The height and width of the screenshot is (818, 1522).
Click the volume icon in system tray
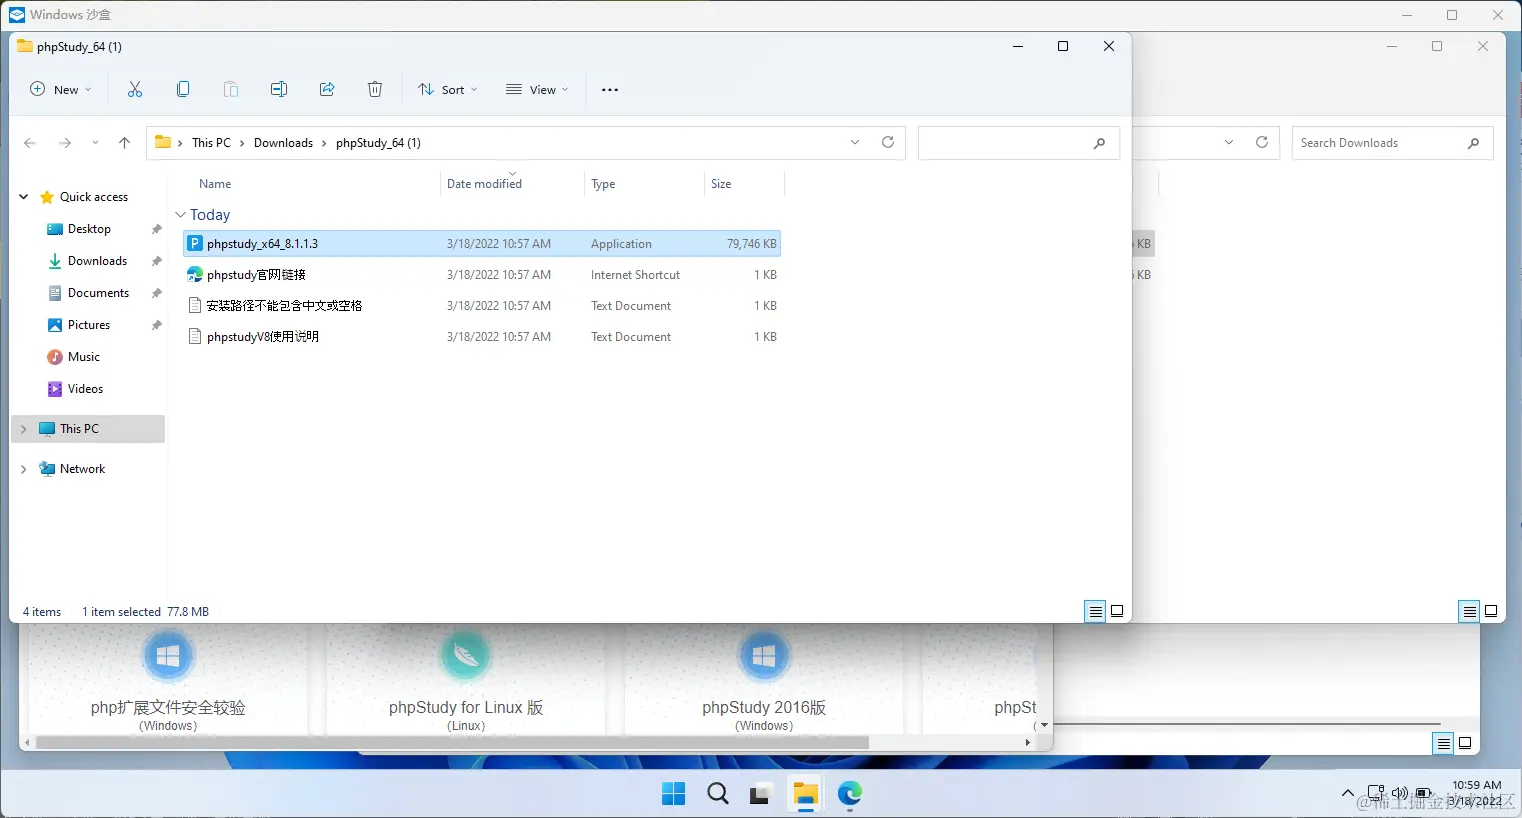(x=1400, y=793)
